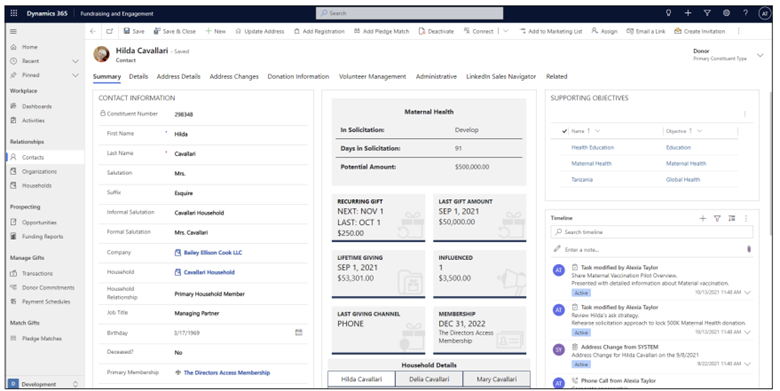Expand the header Primary Constituent Type chevron

click(x=760, y=55)
